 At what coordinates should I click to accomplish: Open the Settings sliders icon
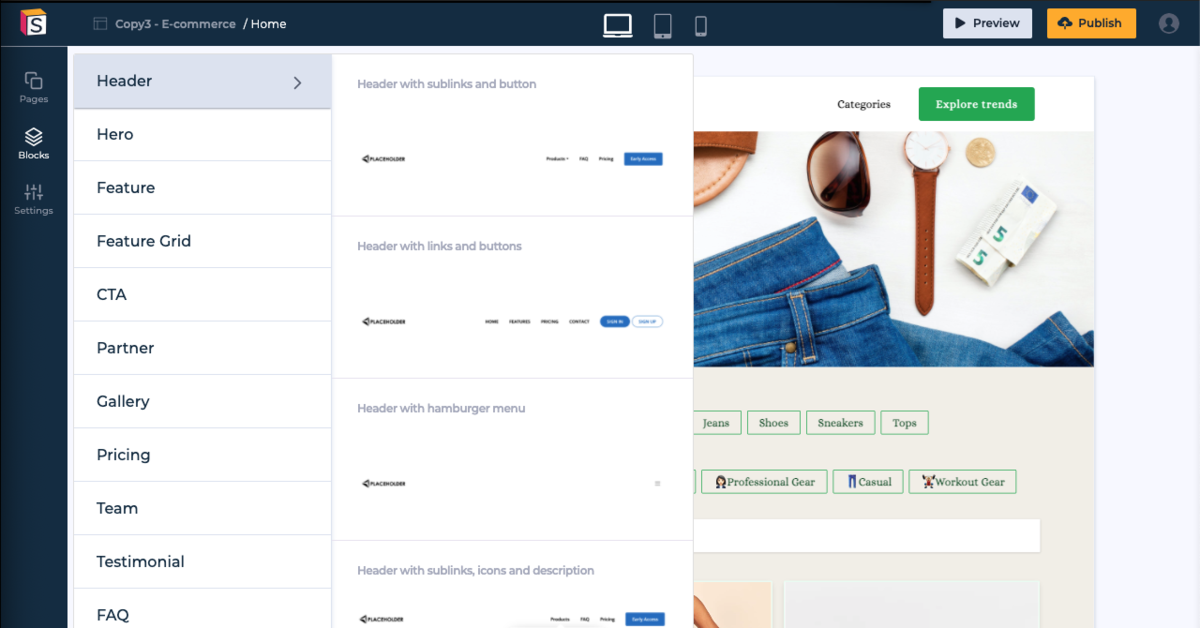pyautogui.click(x=33, y=199)
